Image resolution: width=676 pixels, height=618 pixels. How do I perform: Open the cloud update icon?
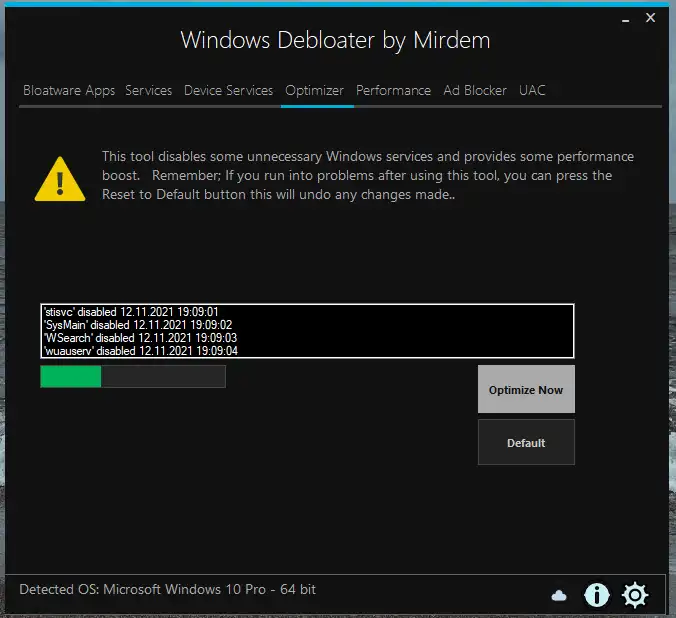click(559, 596)
